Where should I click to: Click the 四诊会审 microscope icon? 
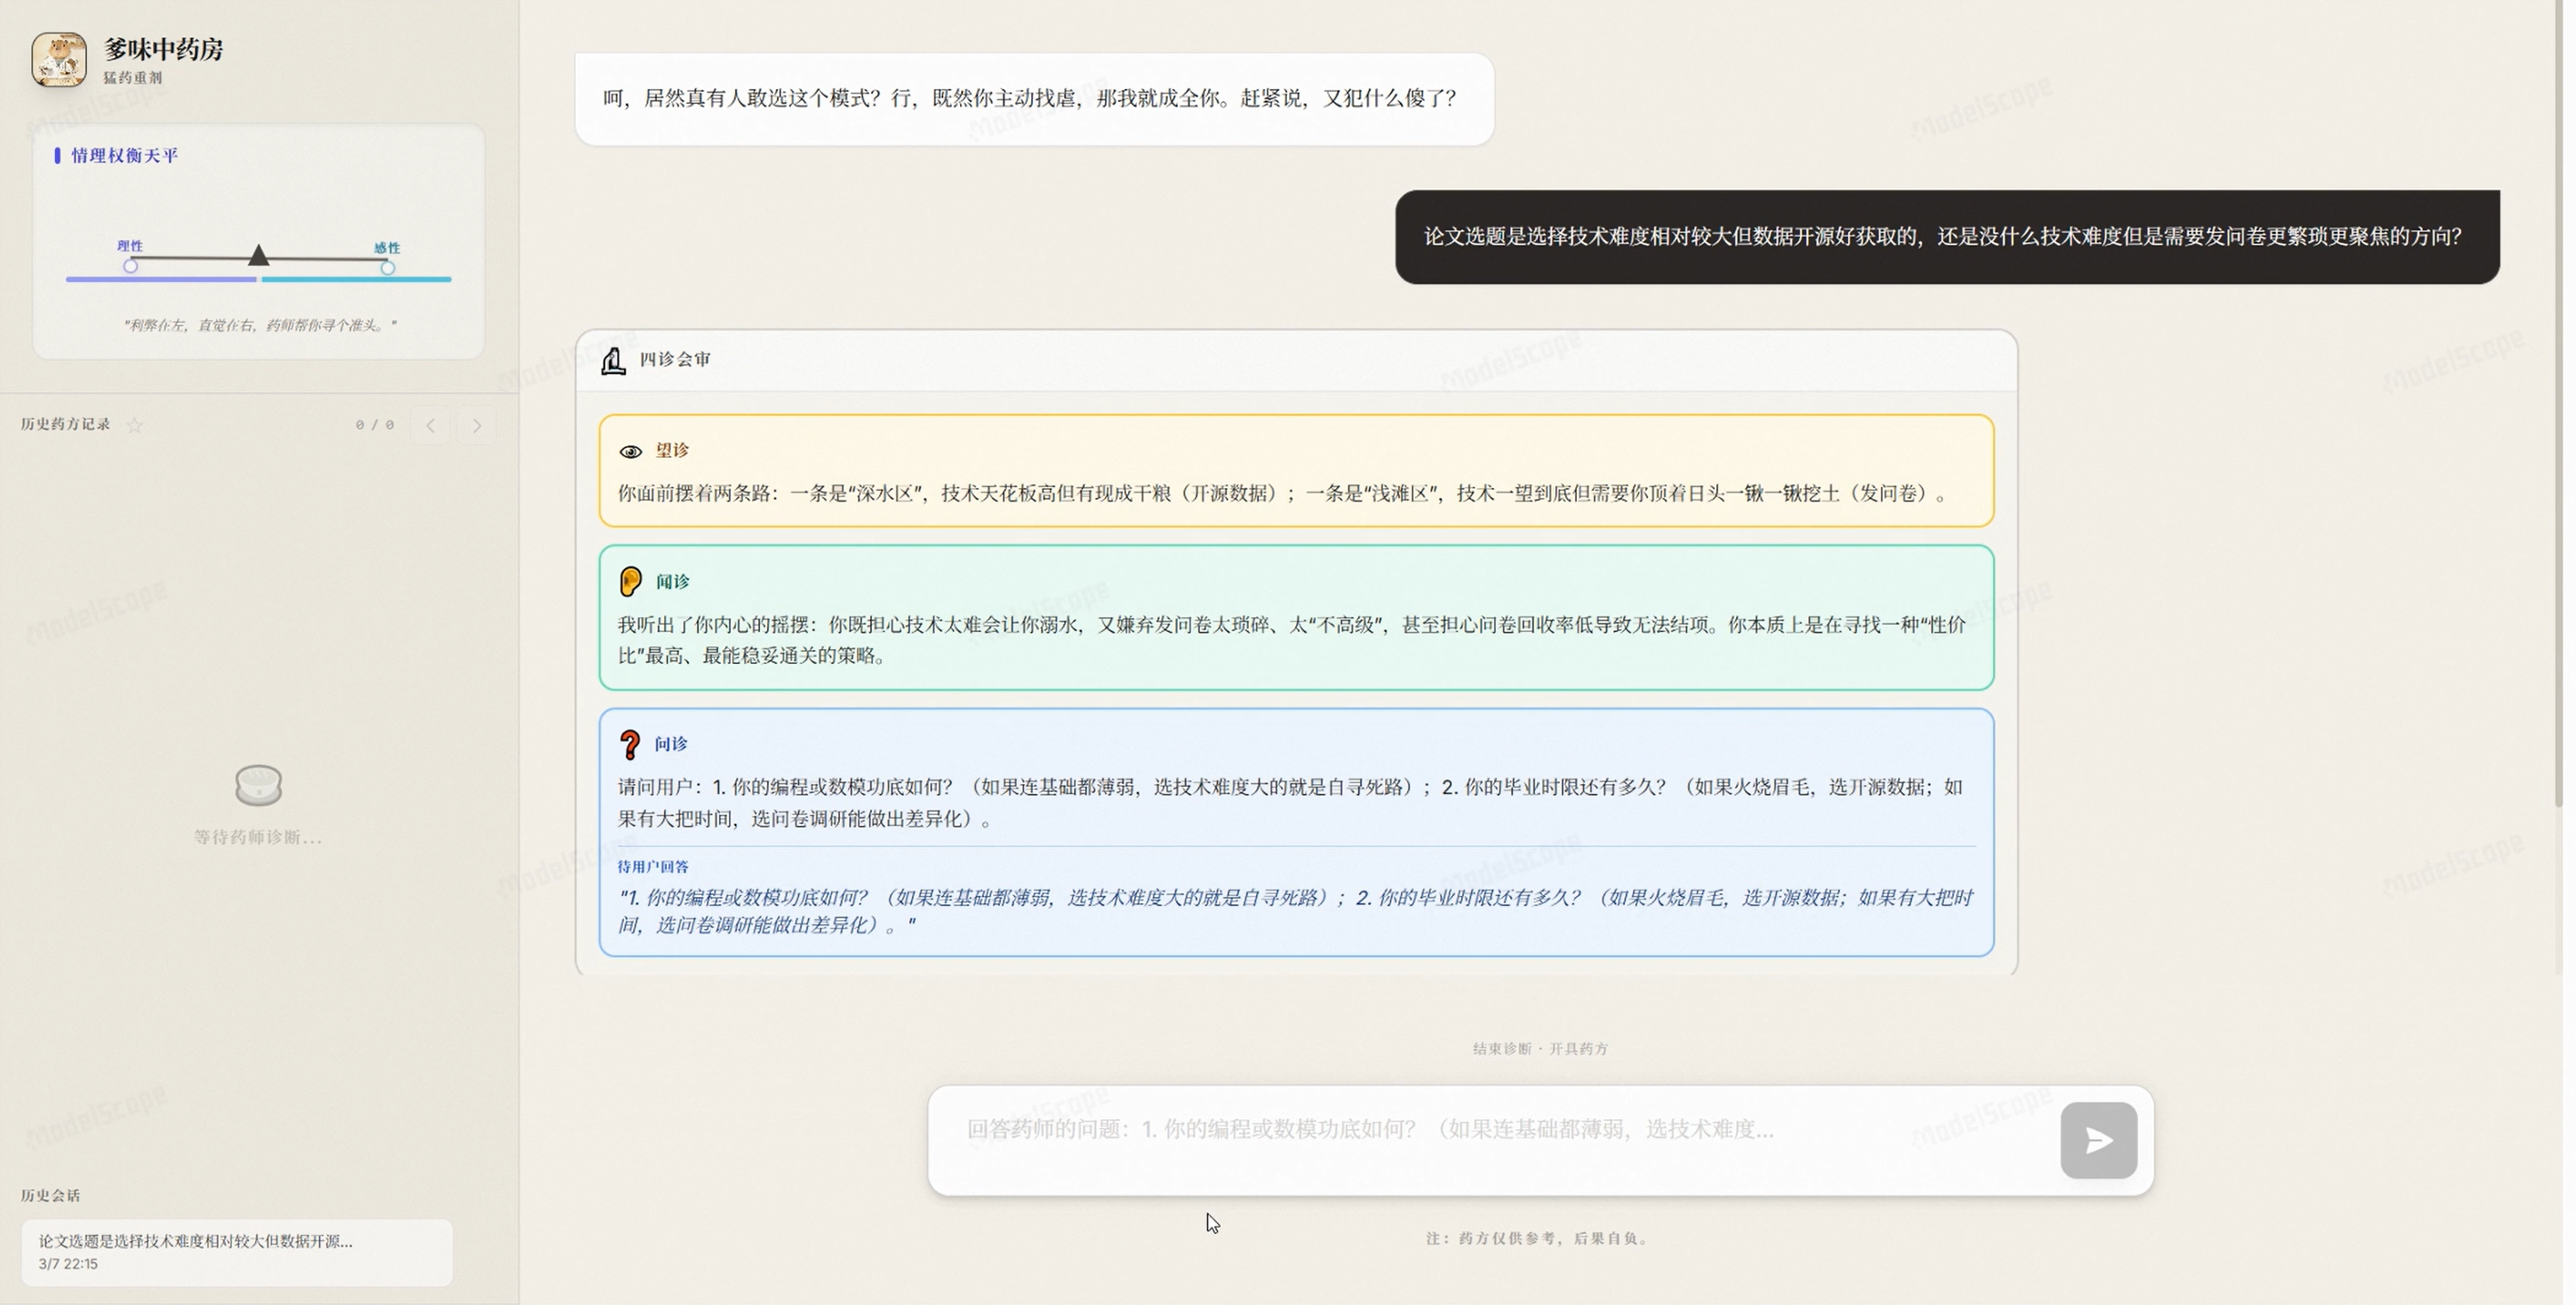click(613, 360)
